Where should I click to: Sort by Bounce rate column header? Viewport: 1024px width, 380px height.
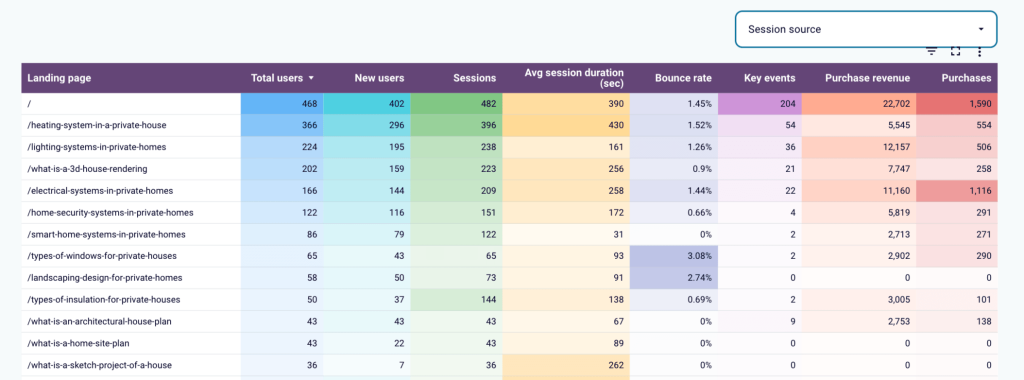click(x=684, y=78)
